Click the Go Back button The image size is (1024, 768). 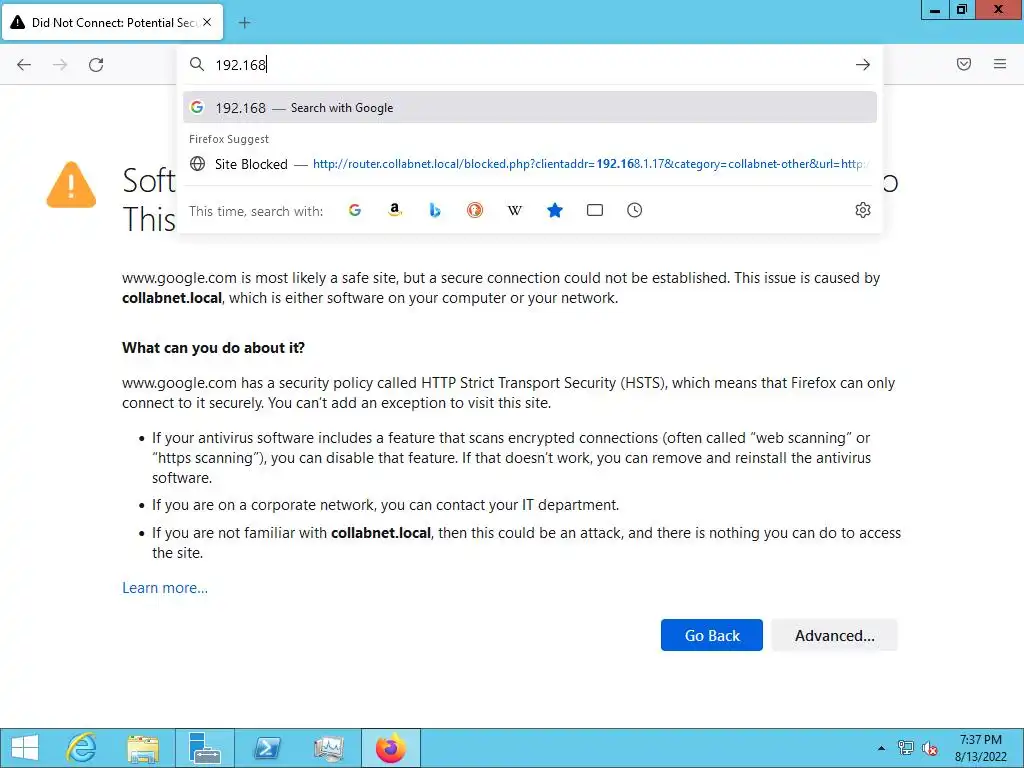[712, 635]
